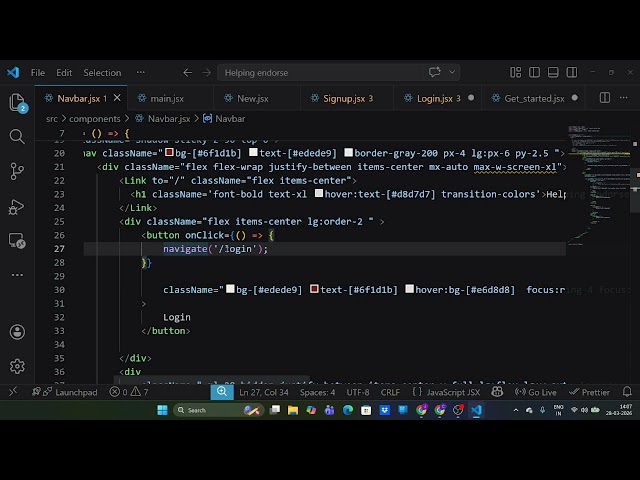The width and height of the screenshot is (640, 480).
Task: Open color swatch for border-gray-200
Action: click(348, 153)
